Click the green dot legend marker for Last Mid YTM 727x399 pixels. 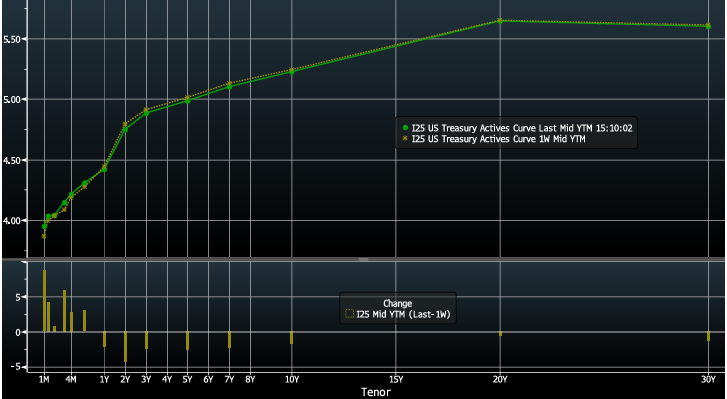tap(405, 128)
